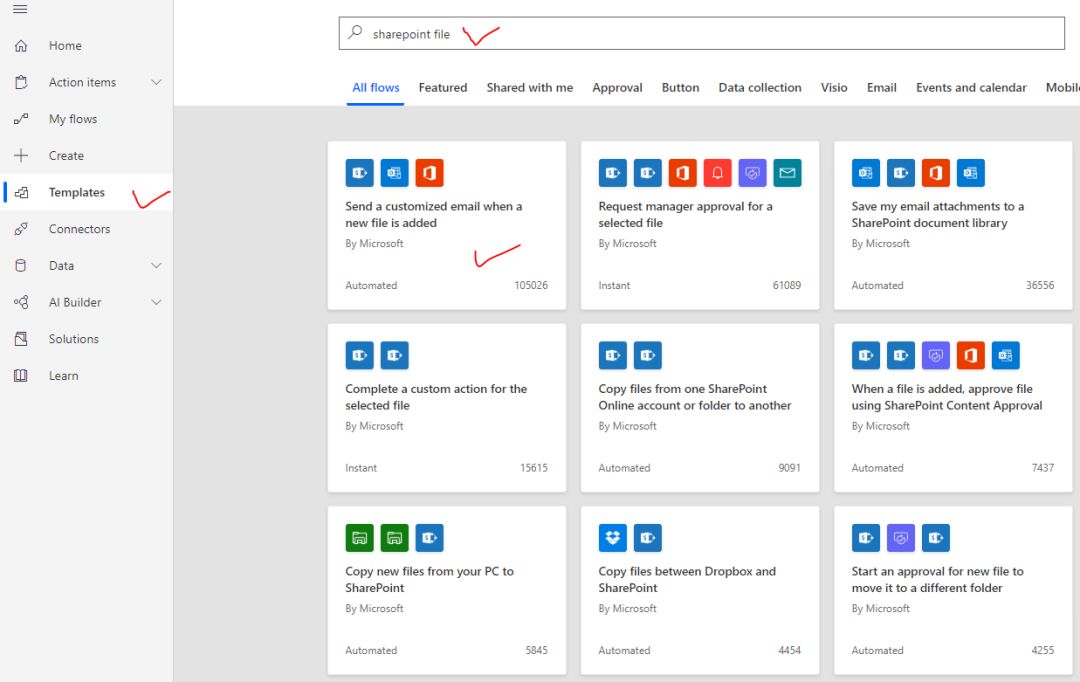
Task: Click the sharepoint file search field
Action: point(701,33)
